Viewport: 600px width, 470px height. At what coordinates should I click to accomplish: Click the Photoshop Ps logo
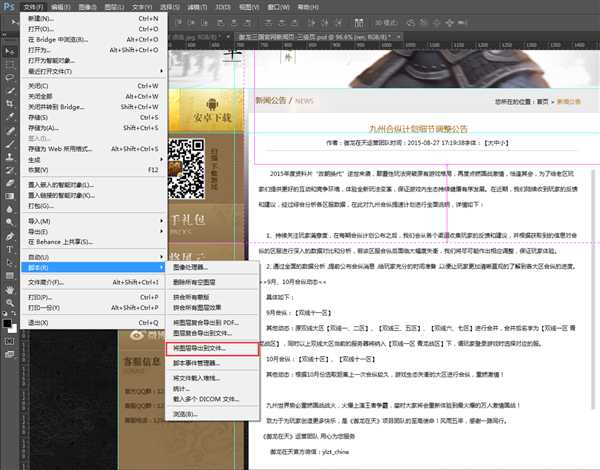pos(8,6)
